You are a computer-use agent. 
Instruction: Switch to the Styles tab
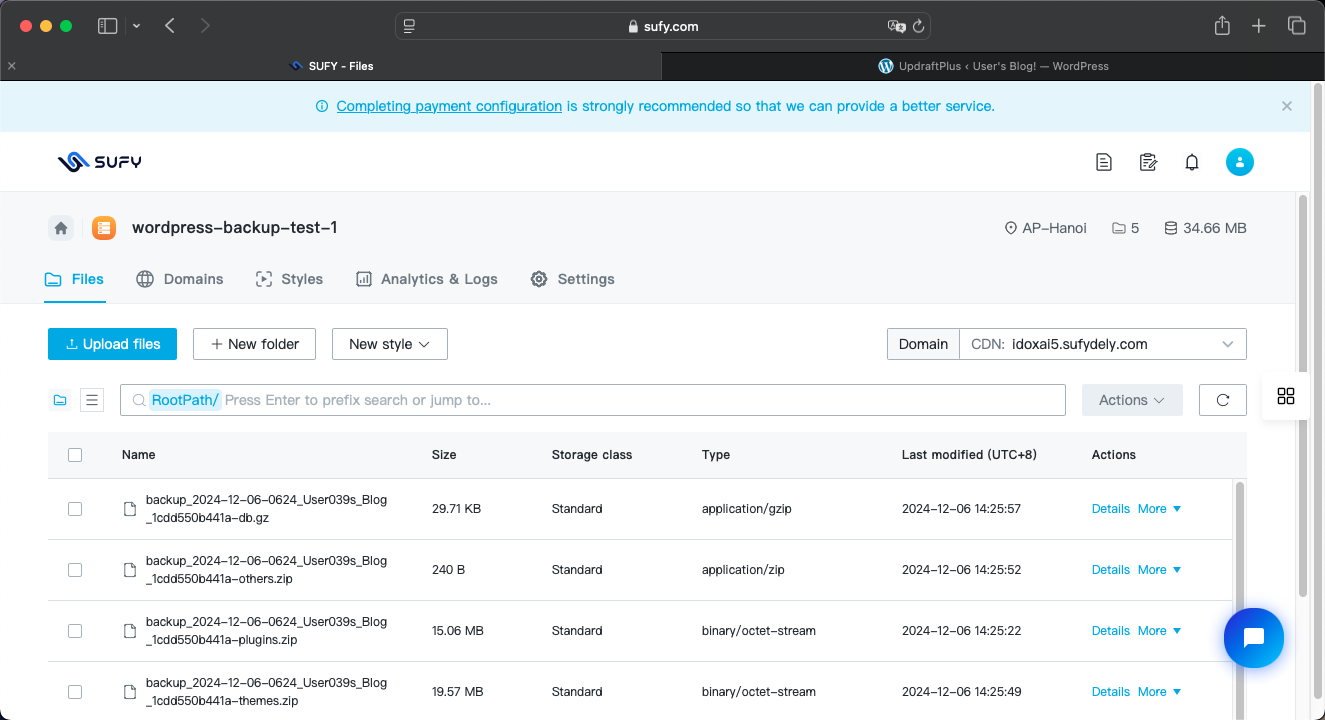[289, 279]
